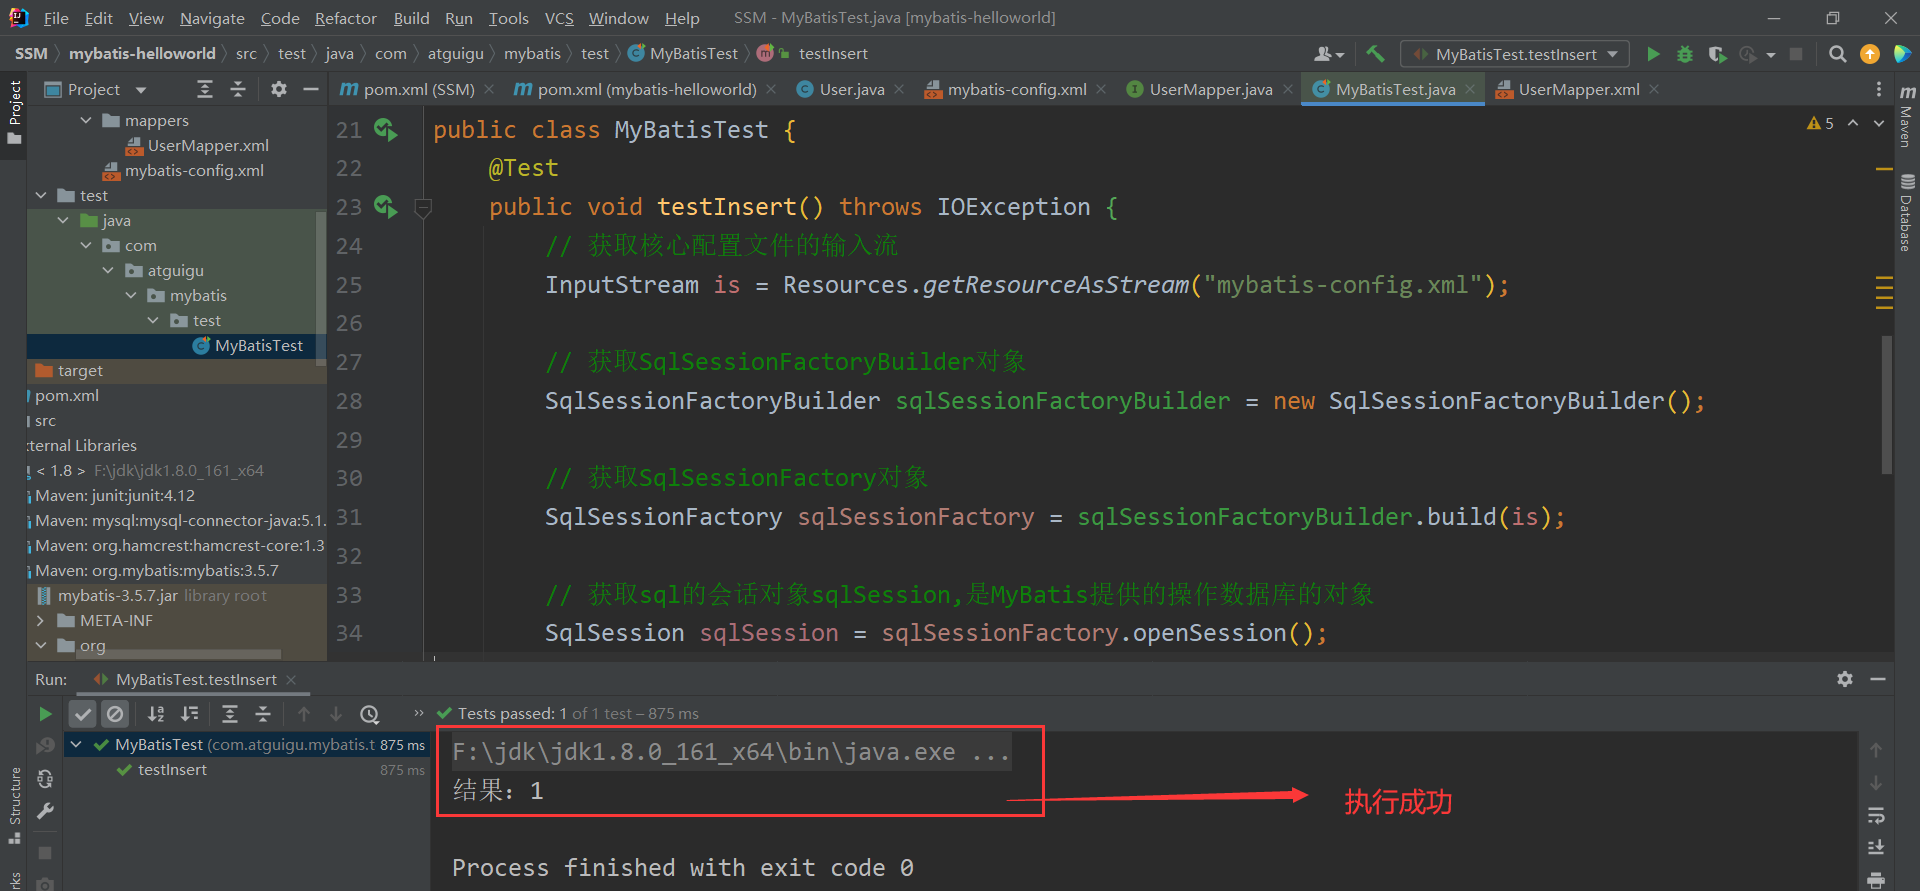Switch to User.java editor tab
Image resolution: width=1920 pixels, height=891 pixels.
tap(851, 89)
